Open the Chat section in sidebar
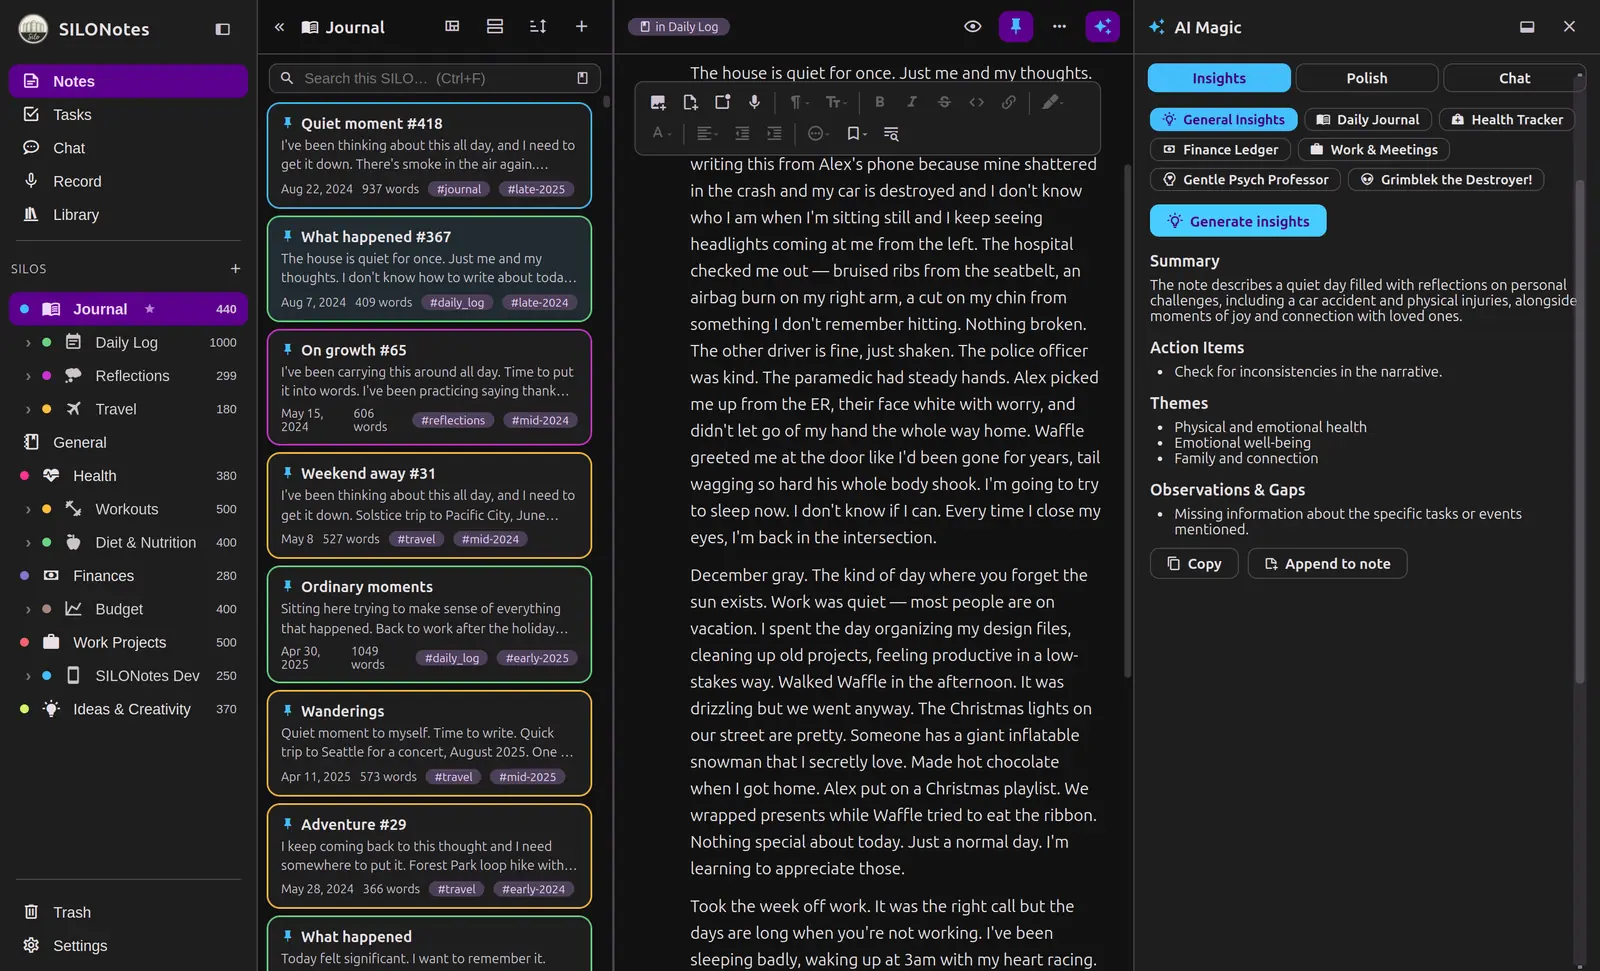 click(x=128, y=148)
